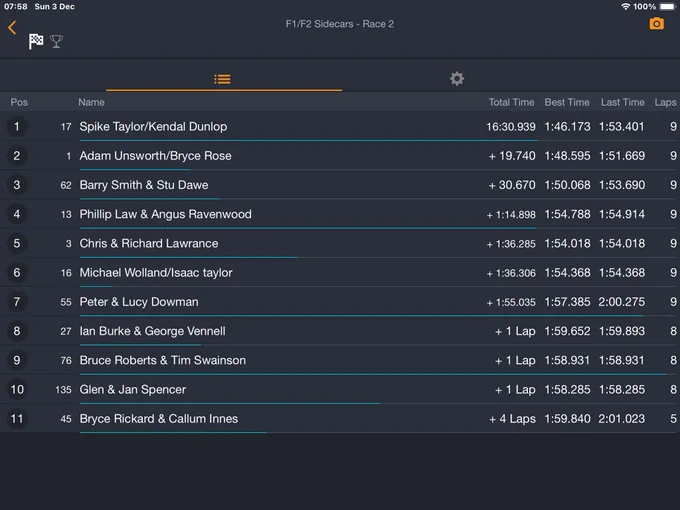Tap position badge 11
The height and width of the screenshot is (510, 680).
17,418
